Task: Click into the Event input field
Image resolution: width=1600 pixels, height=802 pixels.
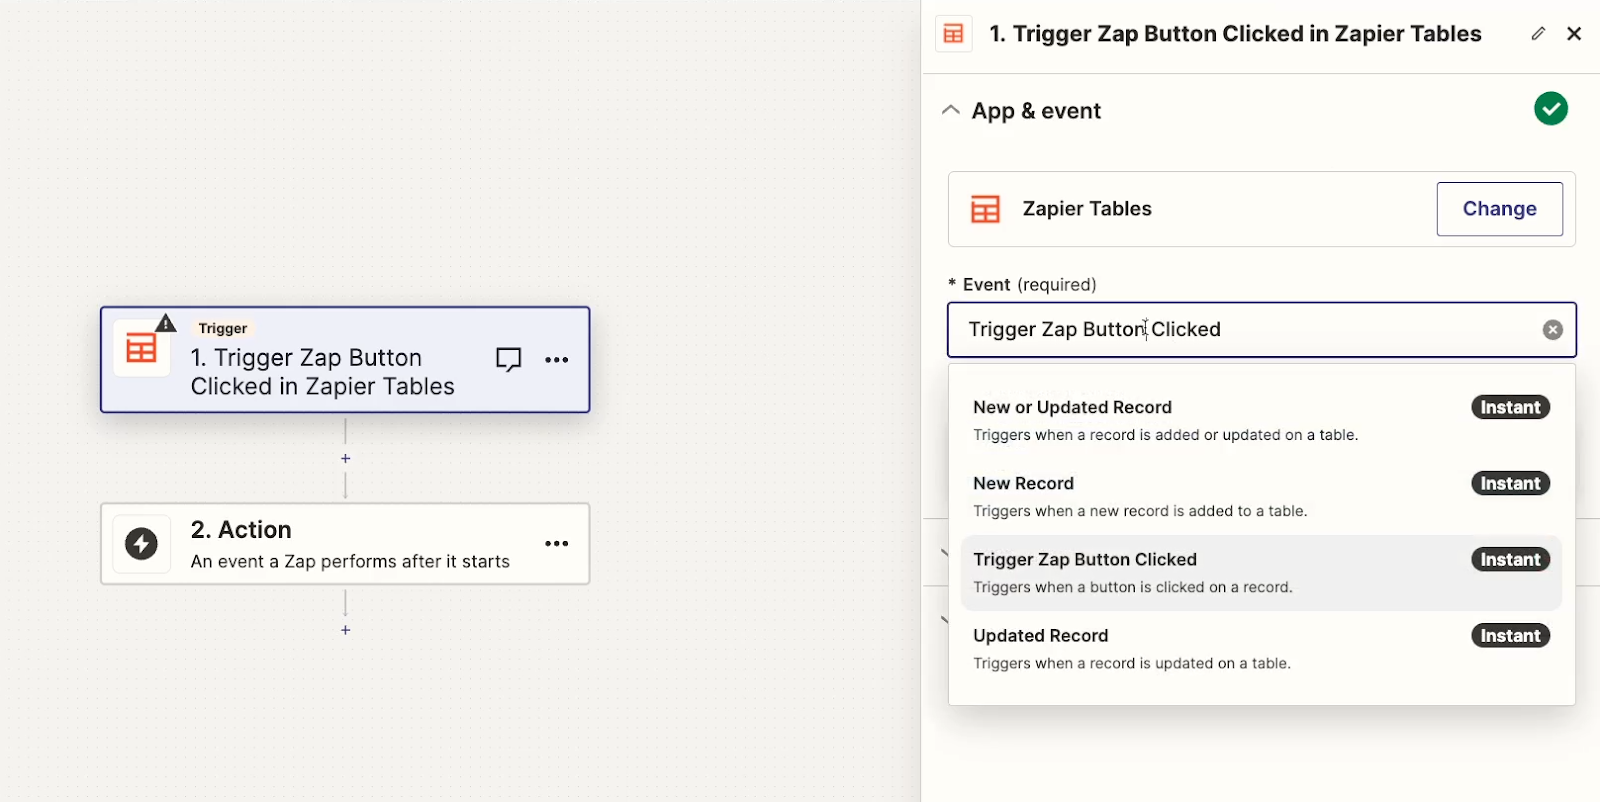Action: (x=1262, y=330)
